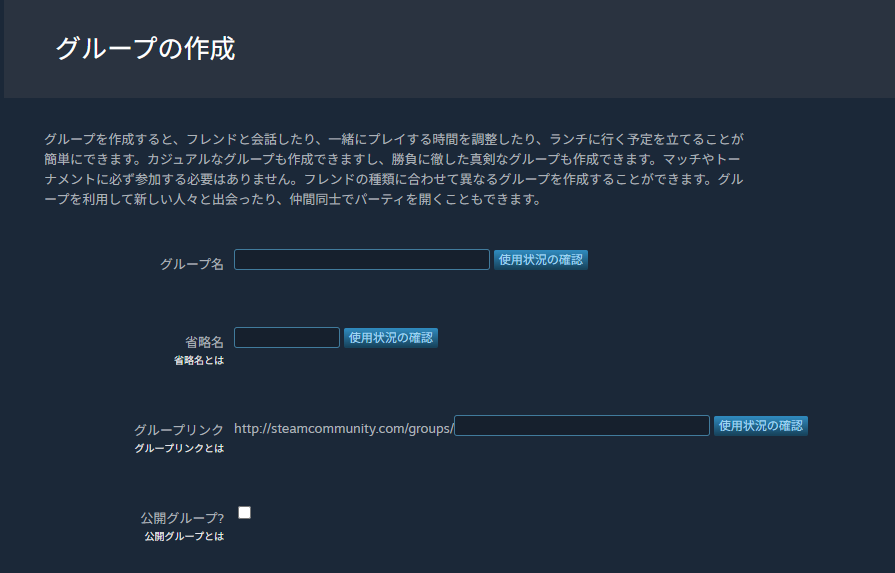Click the http://steamcommunity.com/groups/ URL prefix text
Image resolution: width=895 pixels, height=573 pixels.
[343, 428]
